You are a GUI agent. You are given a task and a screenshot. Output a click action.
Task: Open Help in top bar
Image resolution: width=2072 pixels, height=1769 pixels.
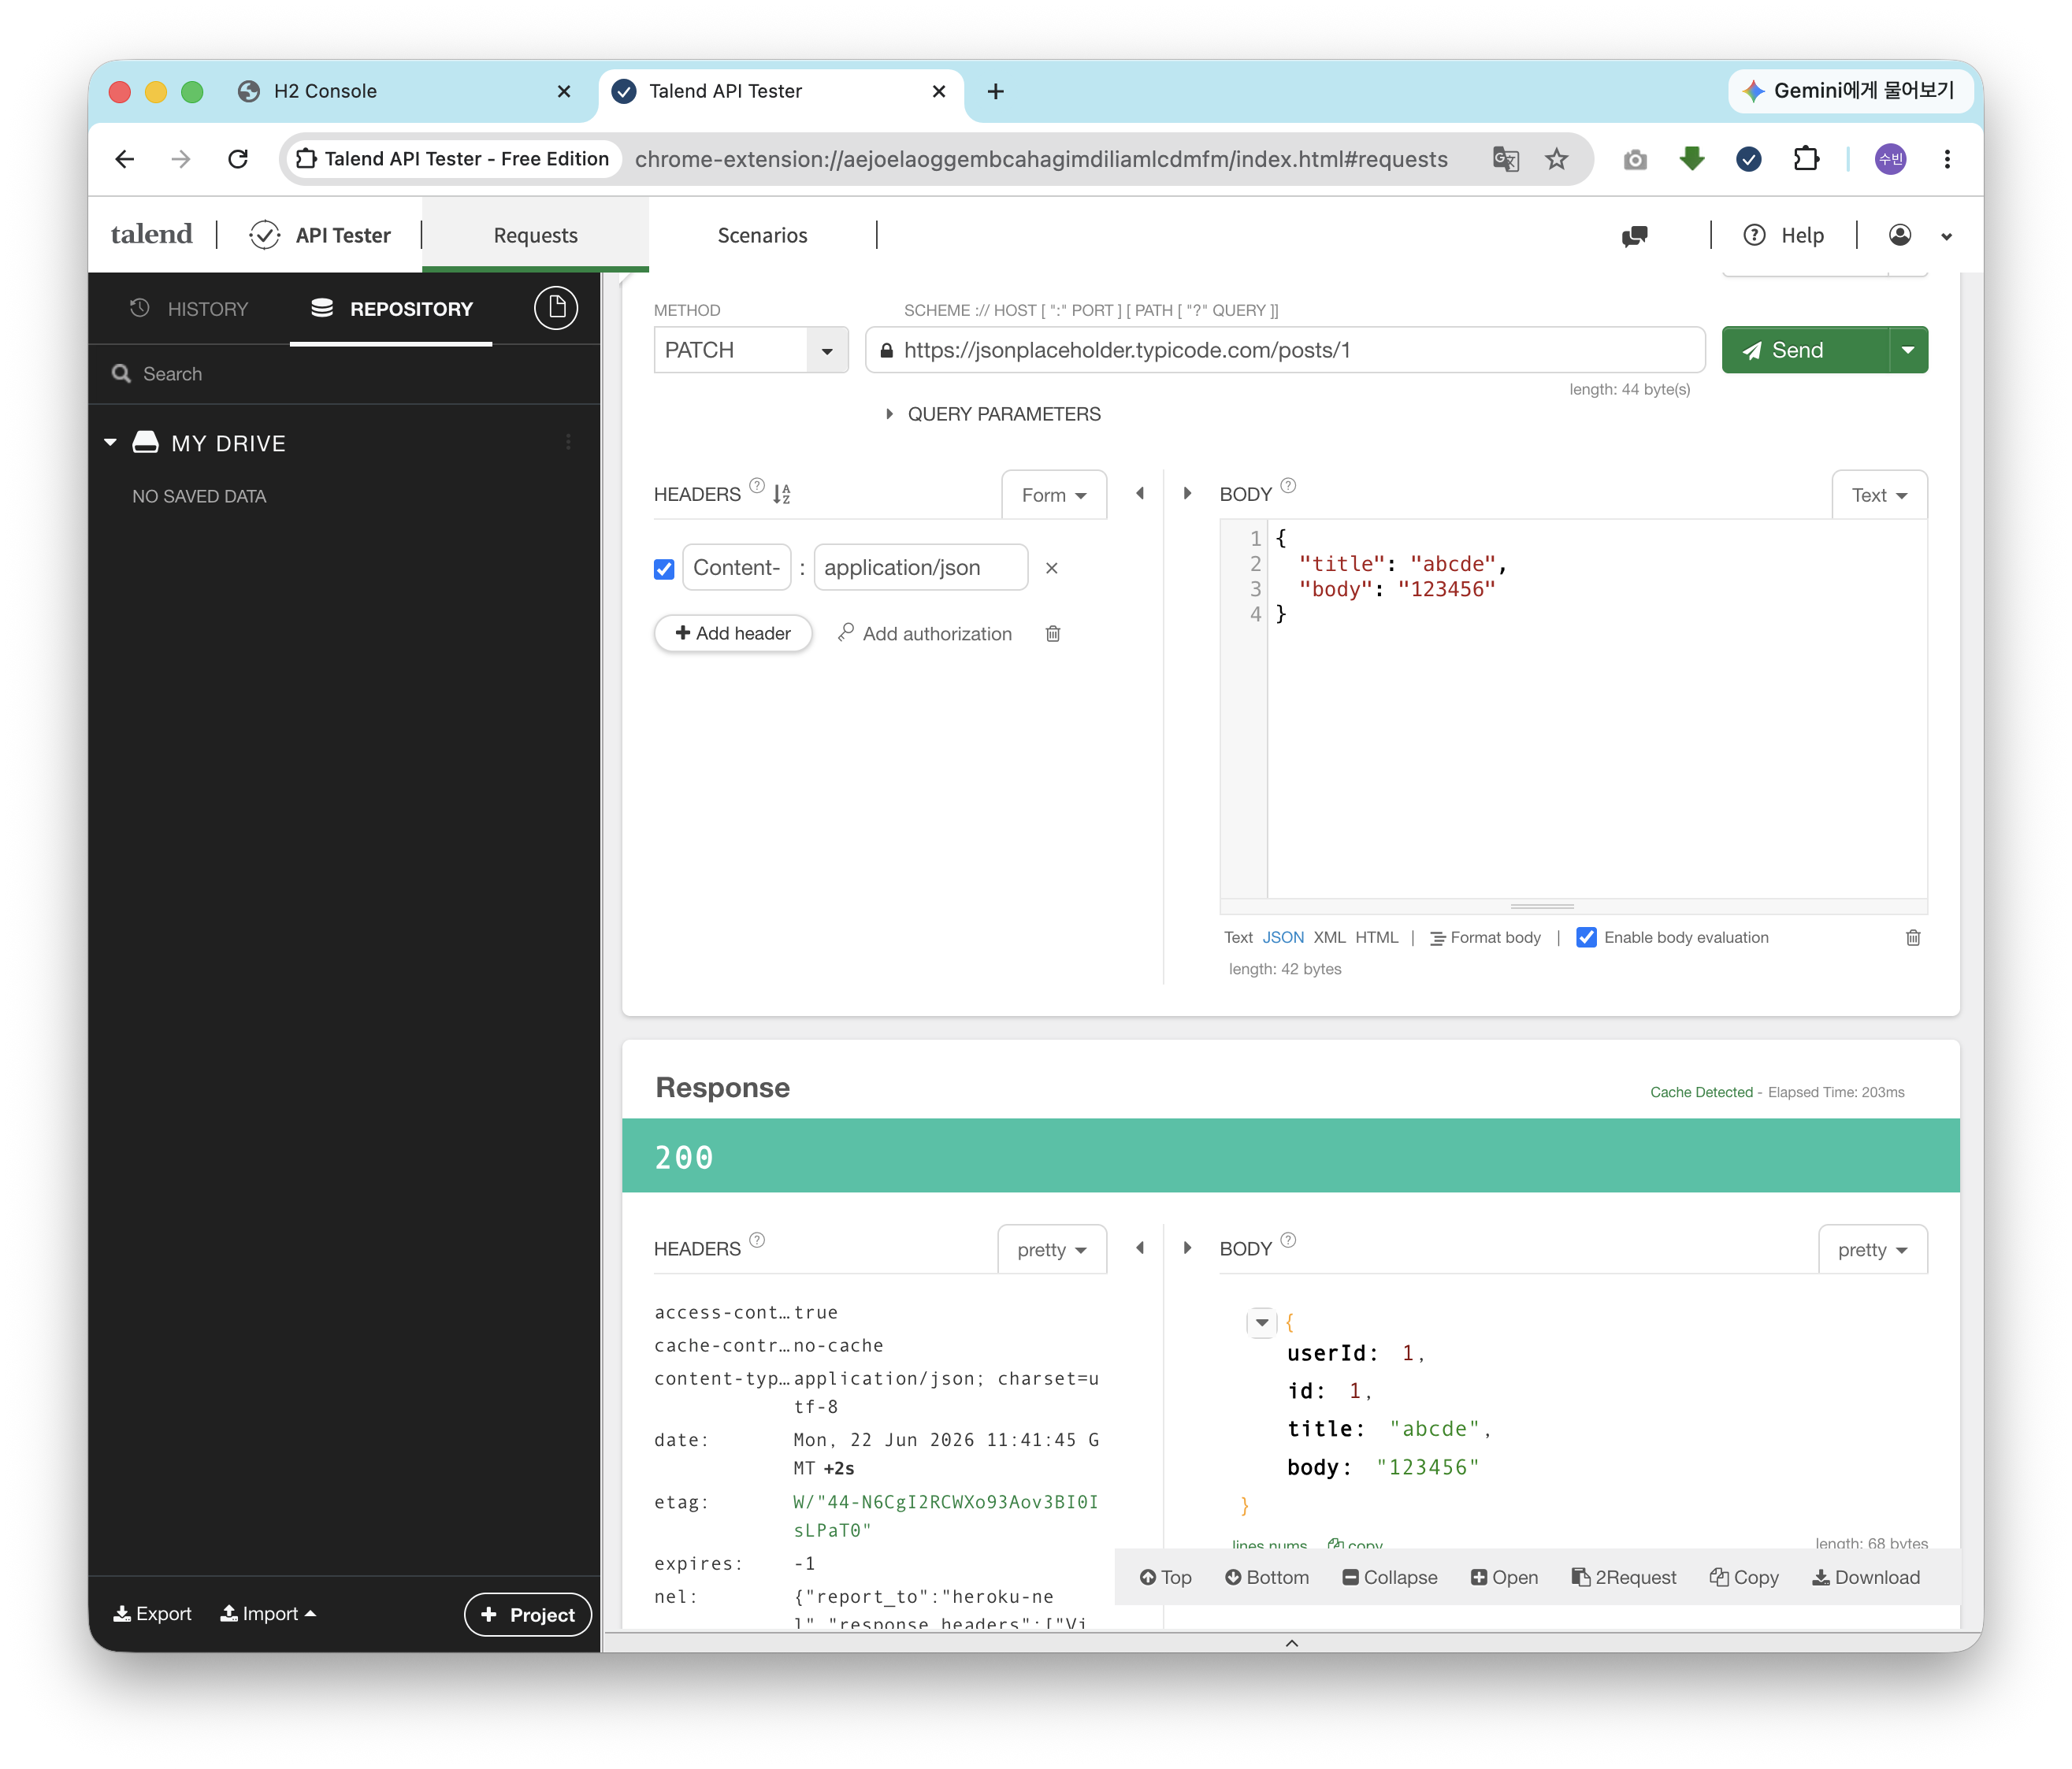coord(1784,235)
